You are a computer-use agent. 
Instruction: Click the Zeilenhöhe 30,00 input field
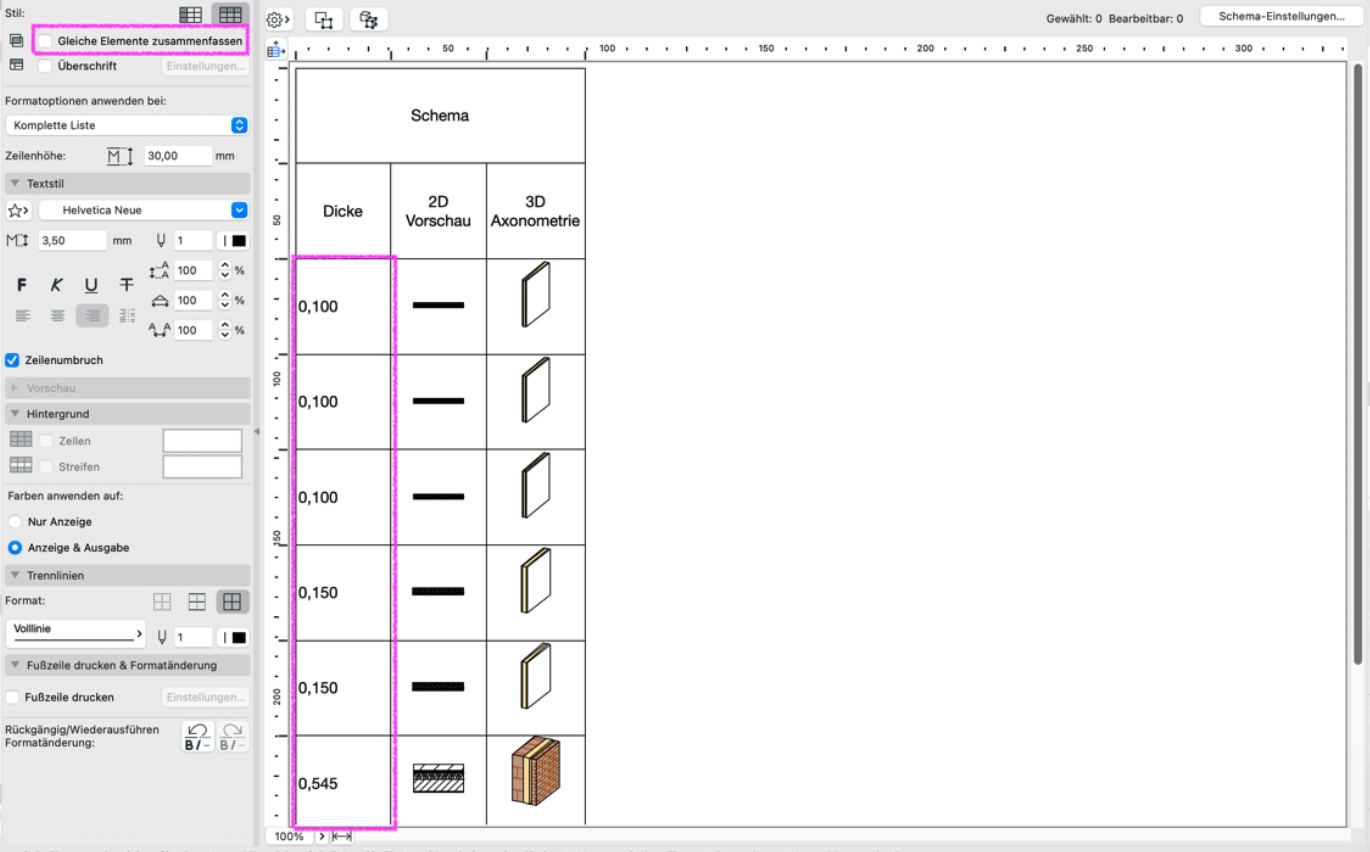pos(178,155)
